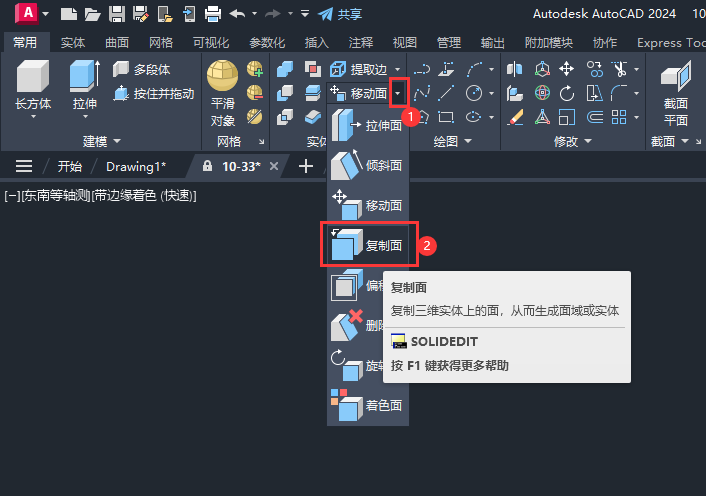Image resolution: width=706 pixels, height=496 pixels.
Task: Click the 提取边 extract edges tool
Action: tap(358, 69)
